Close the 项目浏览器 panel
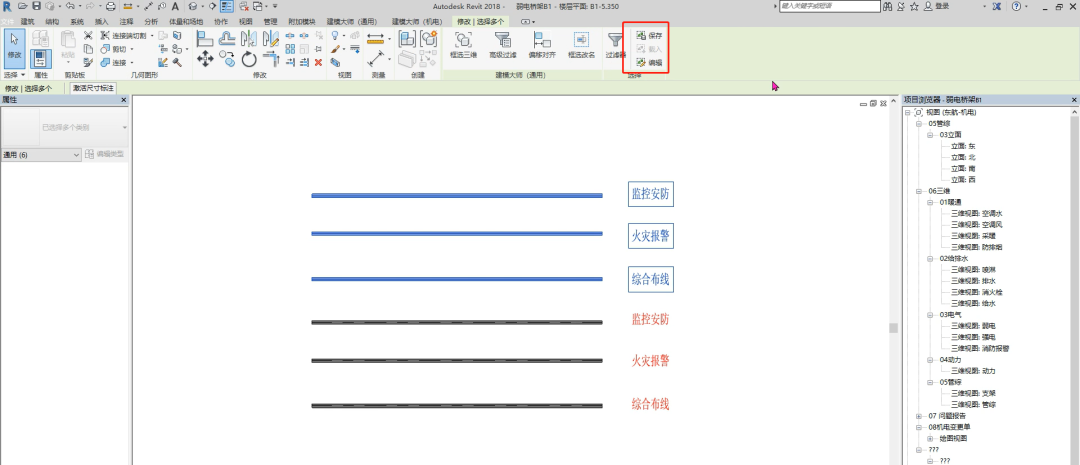Image resolution: width=1080 pixels, height=465 pixels. [1074, 100]
